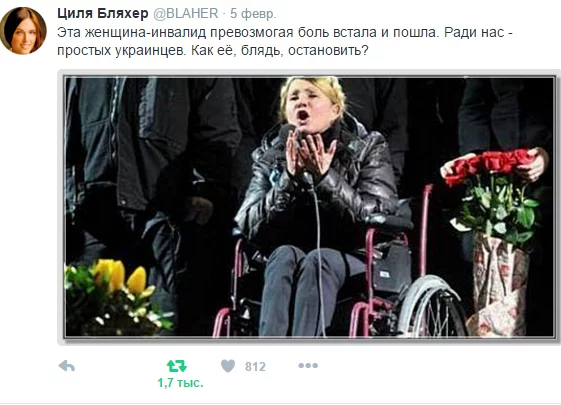
Task: Open the 5 февр. timestamp permalink
Action: (253, 14)
